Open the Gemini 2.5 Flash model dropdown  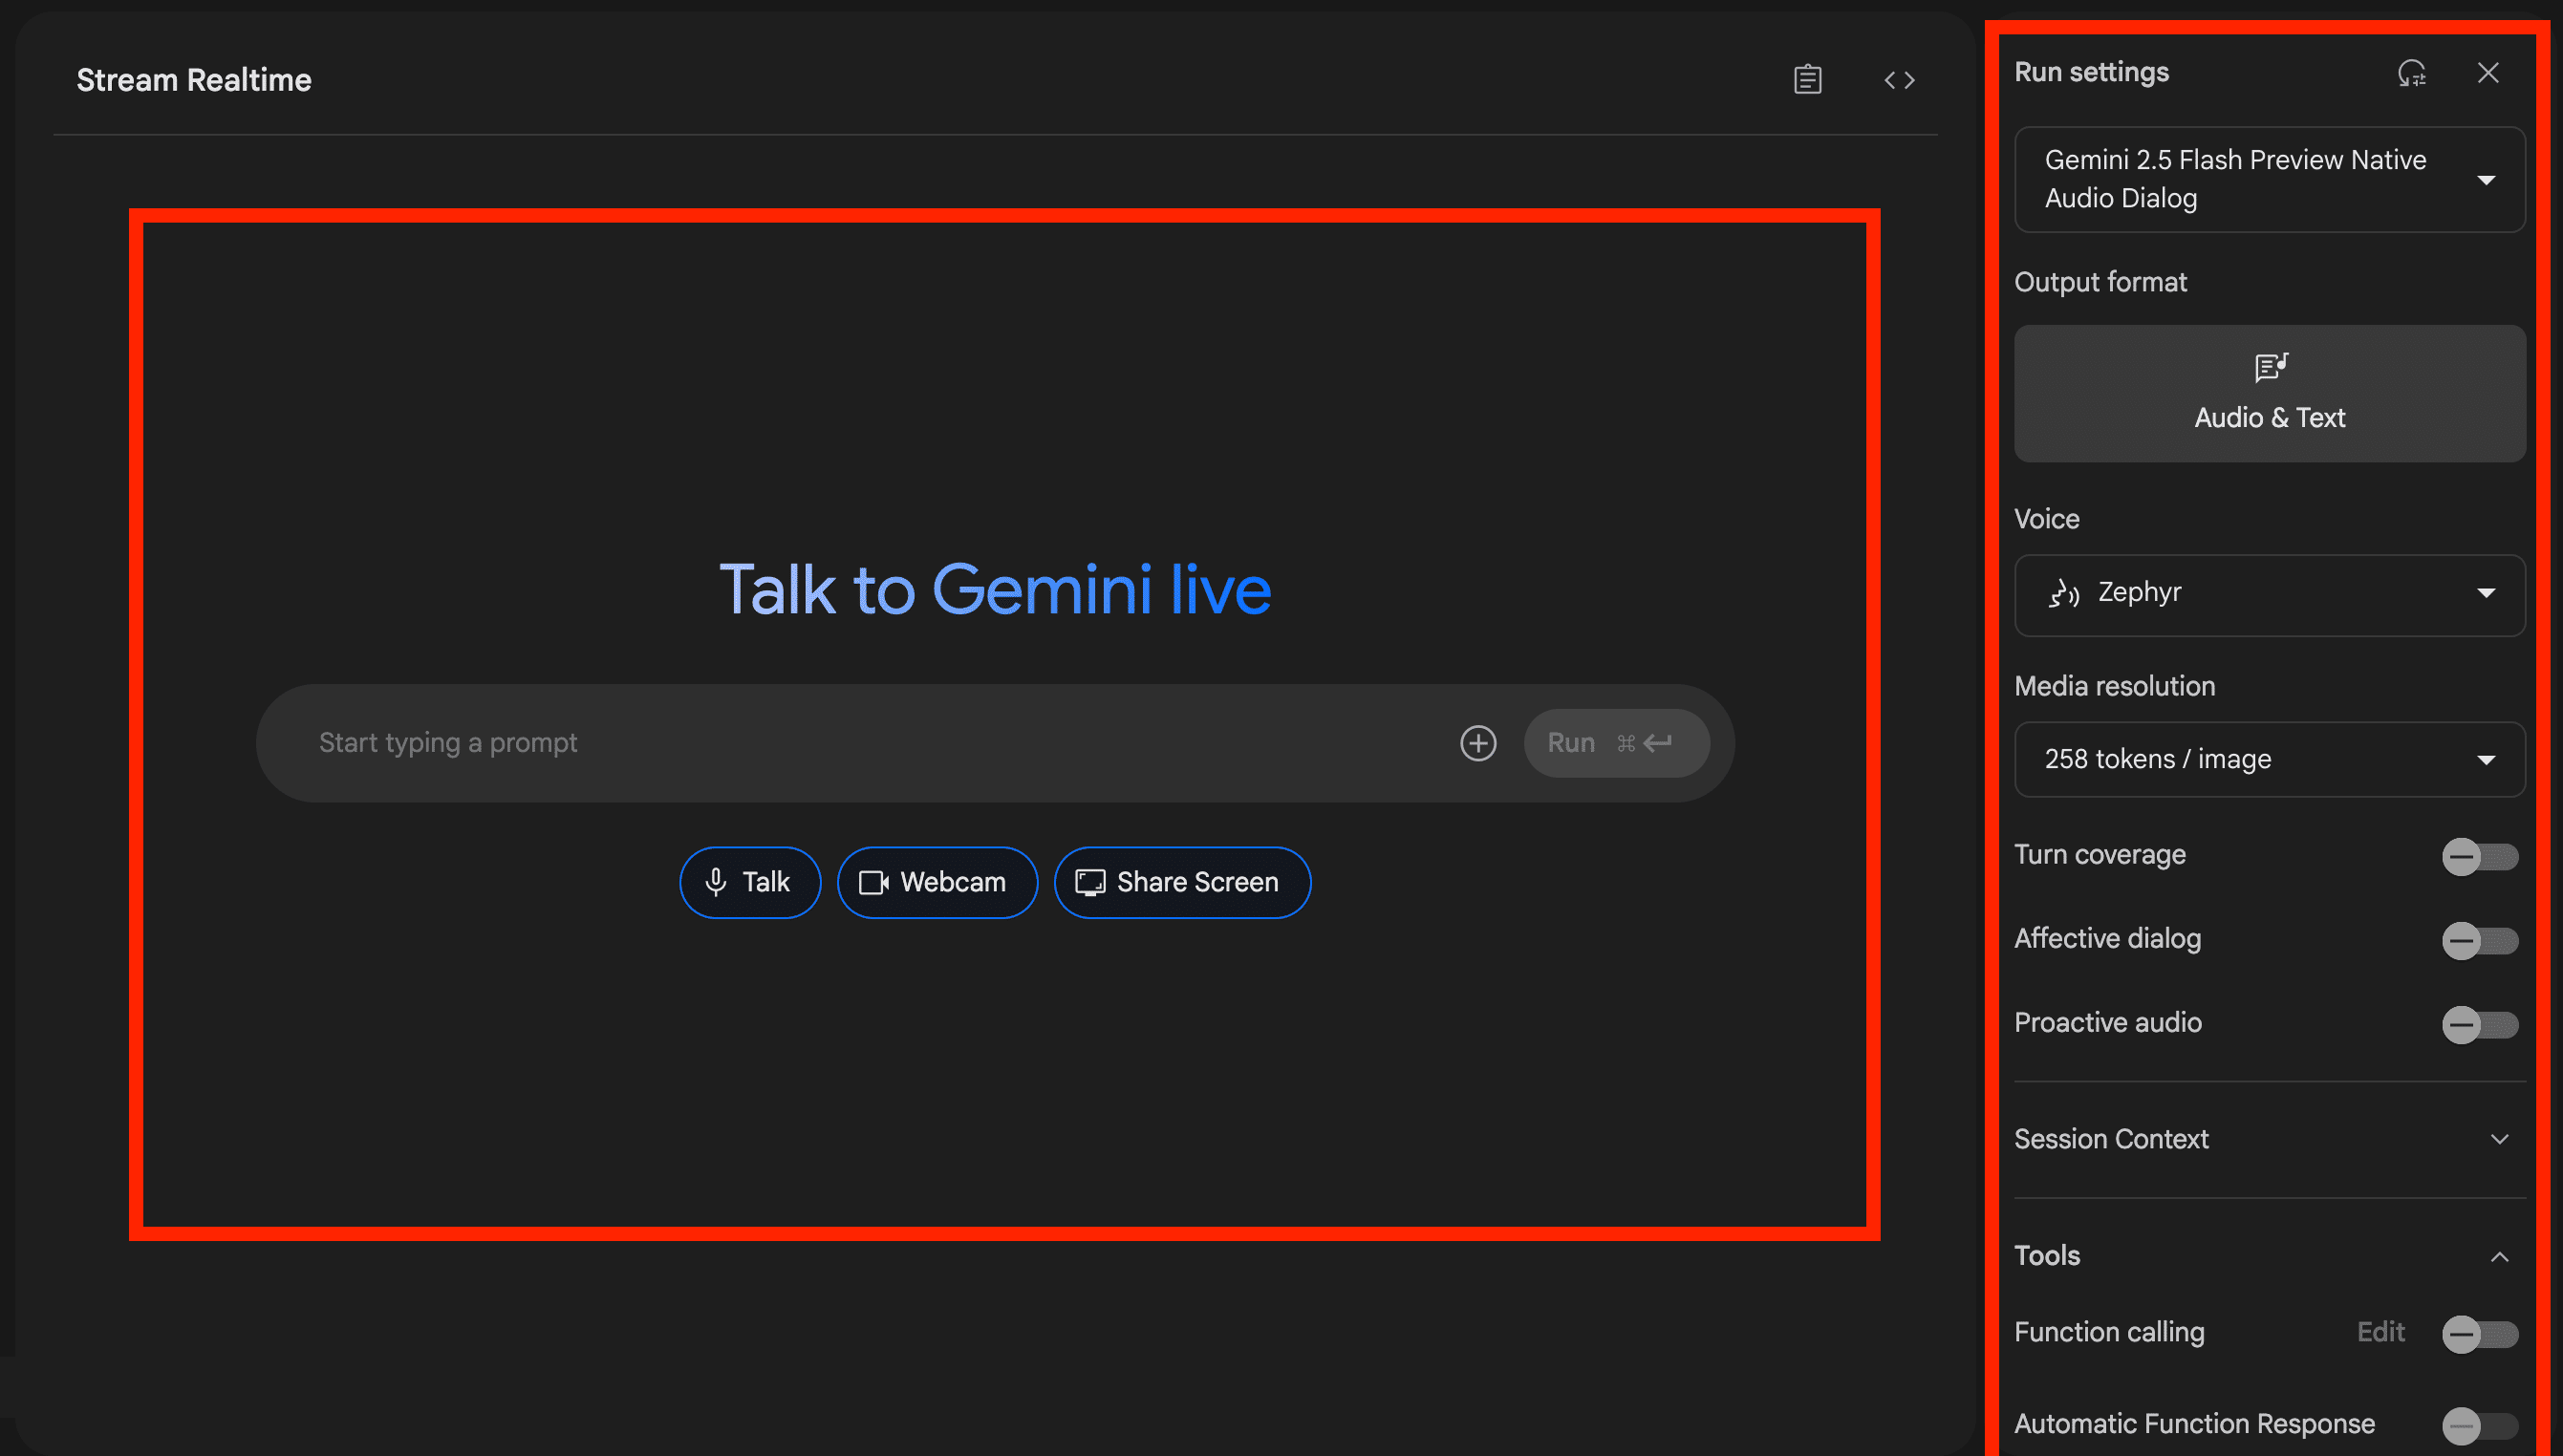pyautogui.click(x=2269, y=180)
